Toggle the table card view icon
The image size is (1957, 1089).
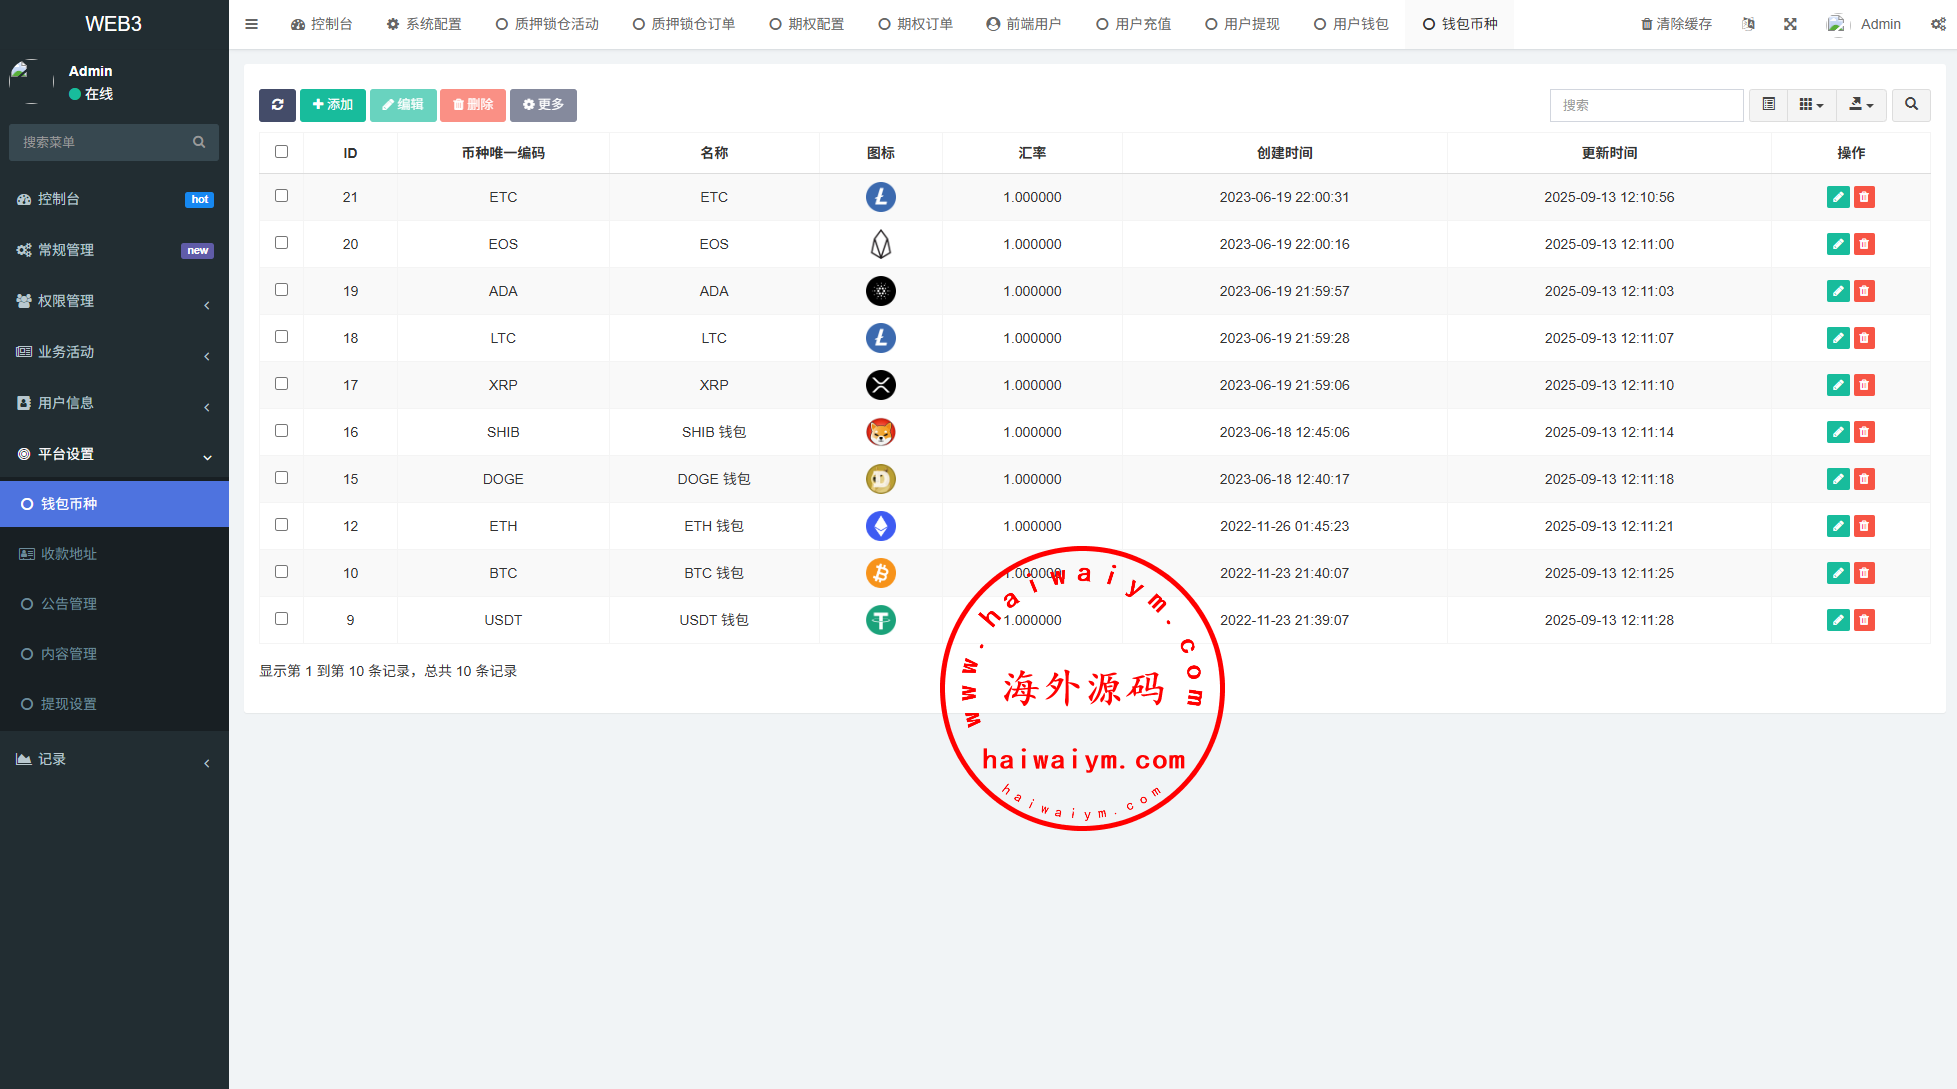[x=1768, y=105]
